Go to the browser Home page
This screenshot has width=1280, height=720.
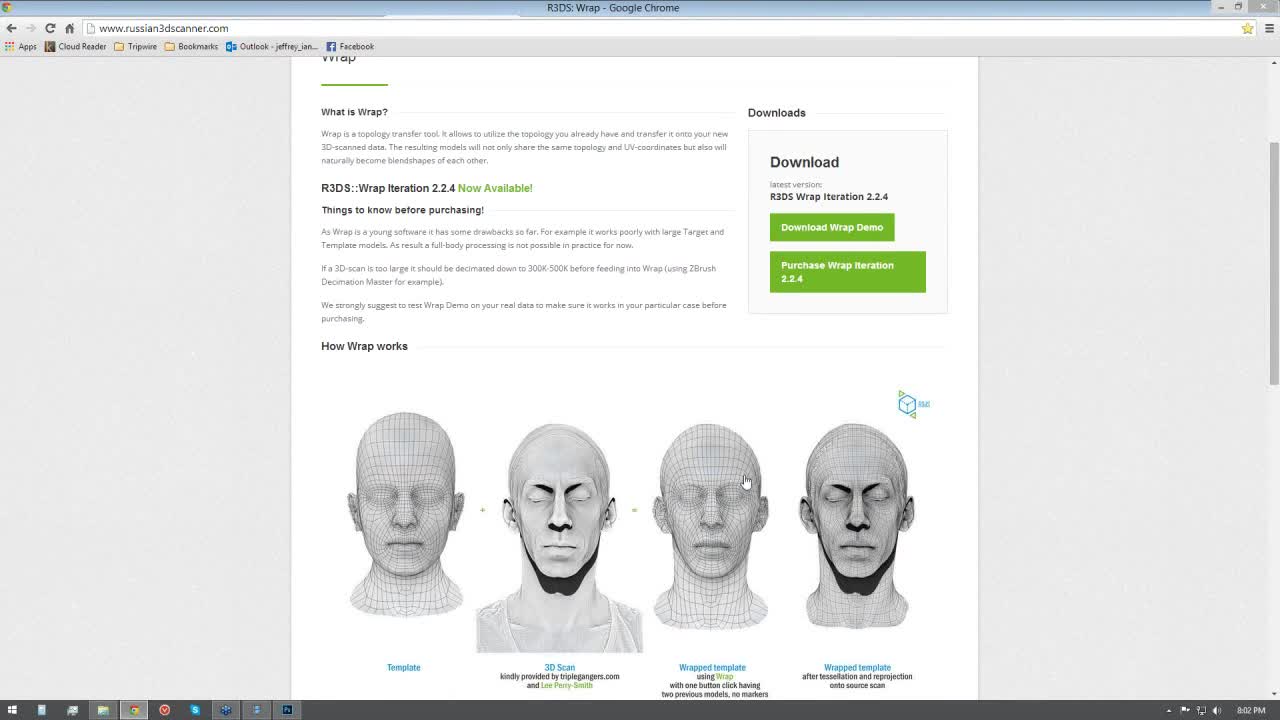[x=69, y=28]
